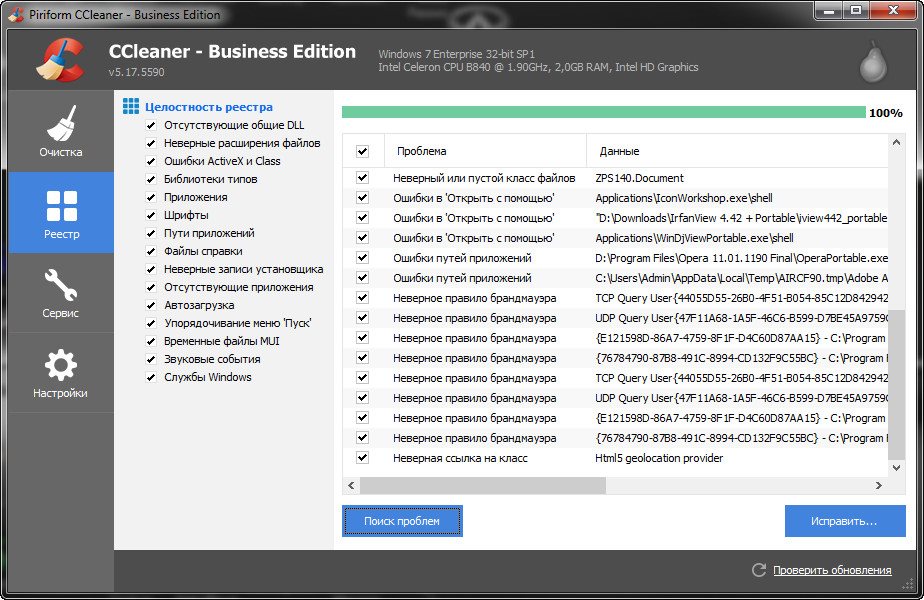The height and width of the screenshot is (600, 924).
Task: Click scroll down arrow of results list
Action: click(896, 468)
